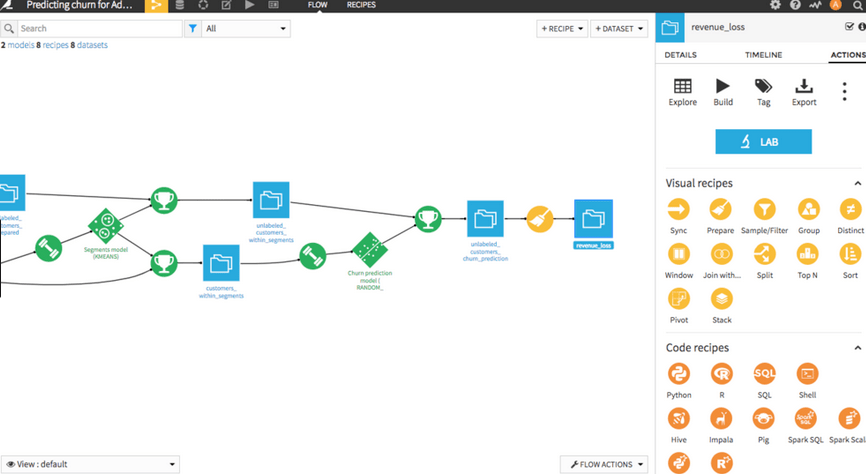Image resolution: width=866 pixels, height=474 pixels.
Task: Collapse the Code recipes section
Action: click(x=857, y=348)
